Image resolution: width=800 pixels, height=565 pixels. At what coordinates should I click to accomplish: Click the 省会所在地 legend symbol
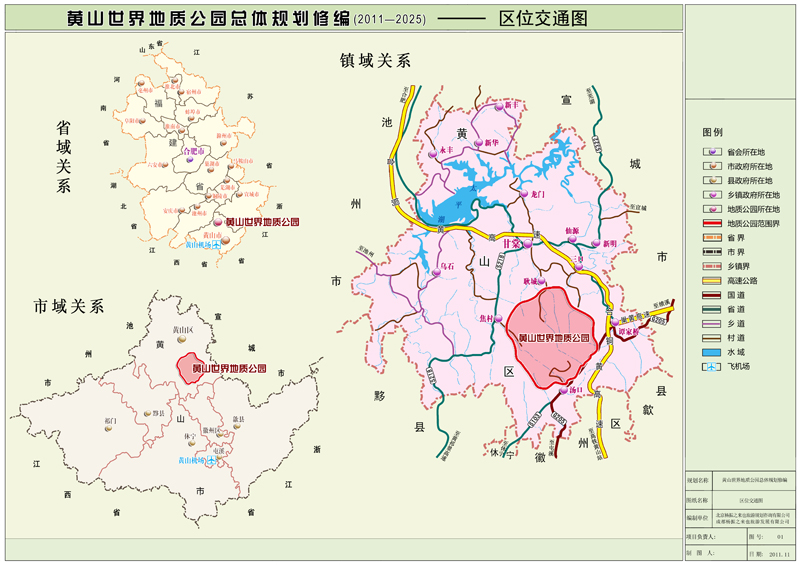point(711,151)
